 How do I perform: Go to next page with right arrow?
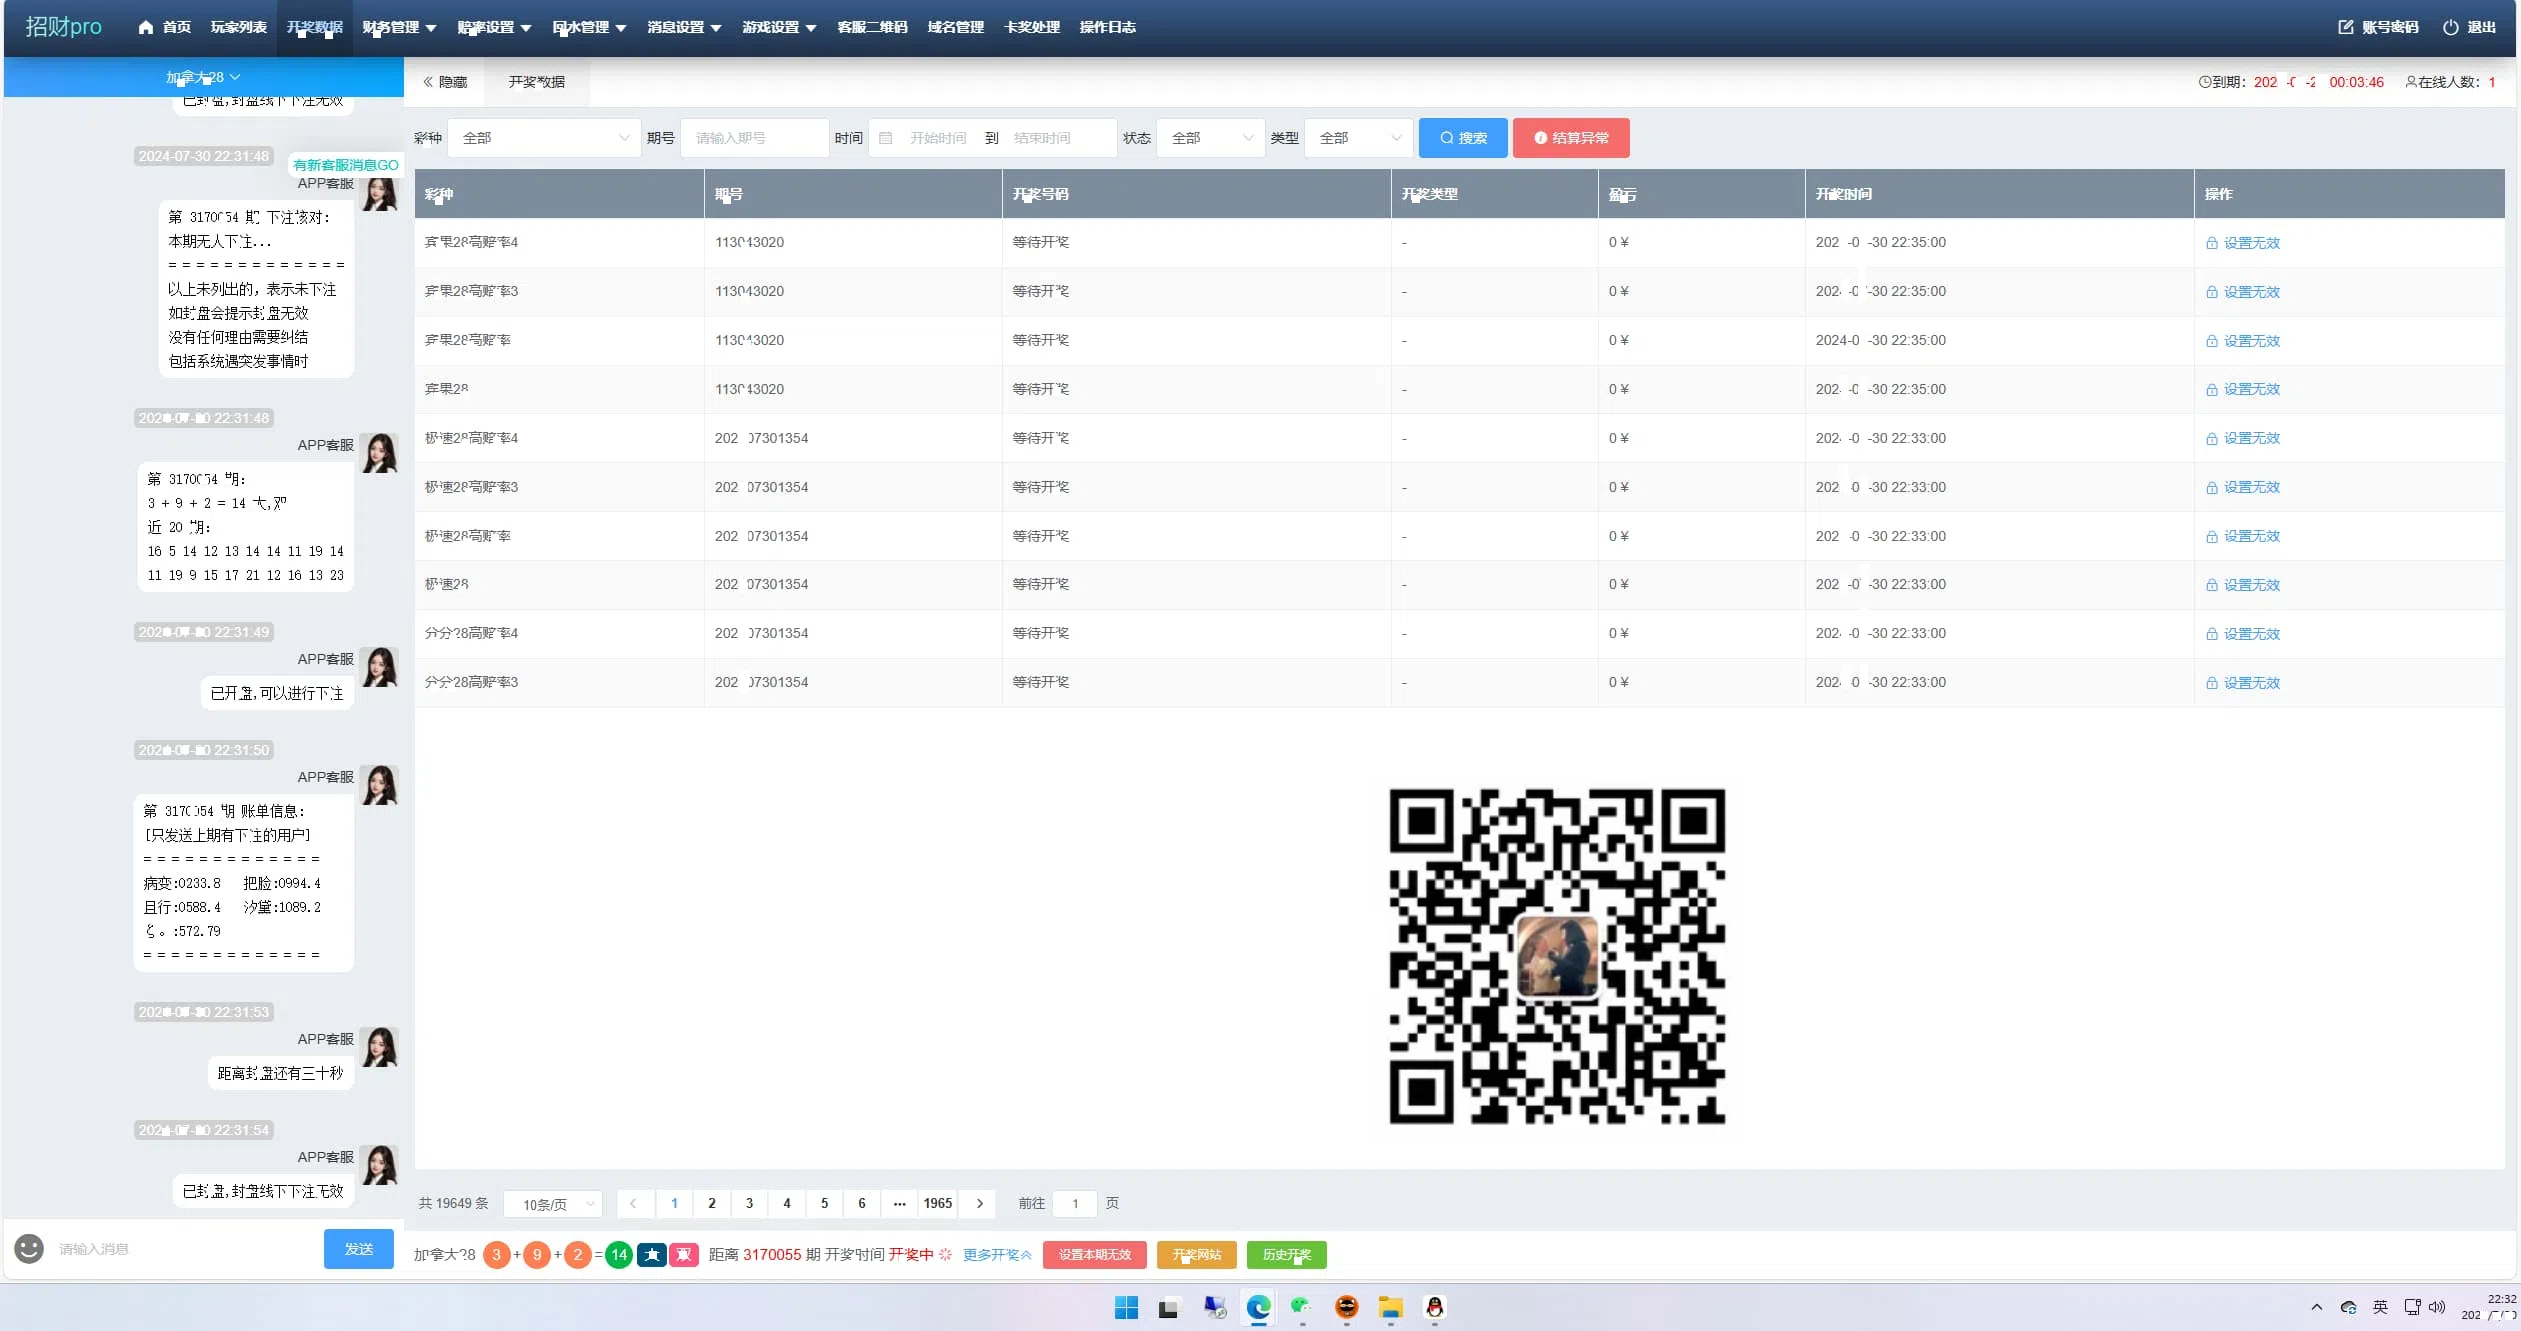click(x=980, y=1203)
